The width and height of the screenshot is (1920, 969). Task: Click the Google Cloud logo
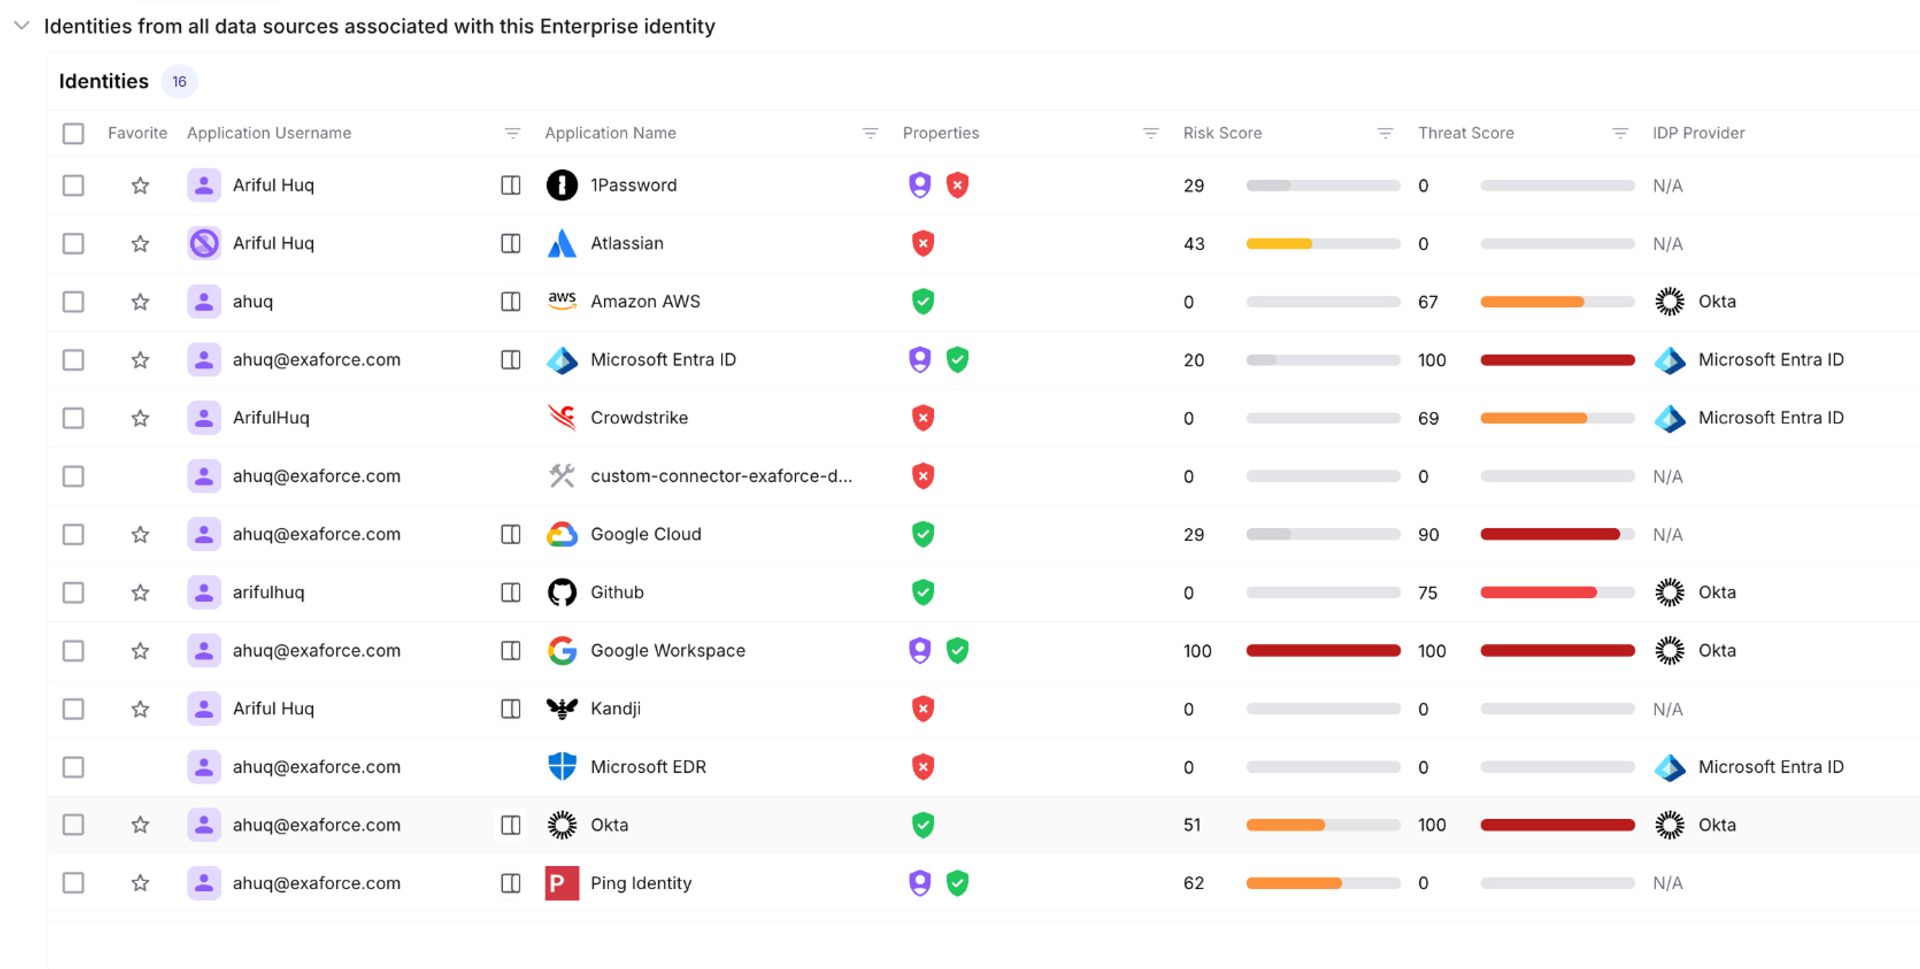click(x=562, y=534)
